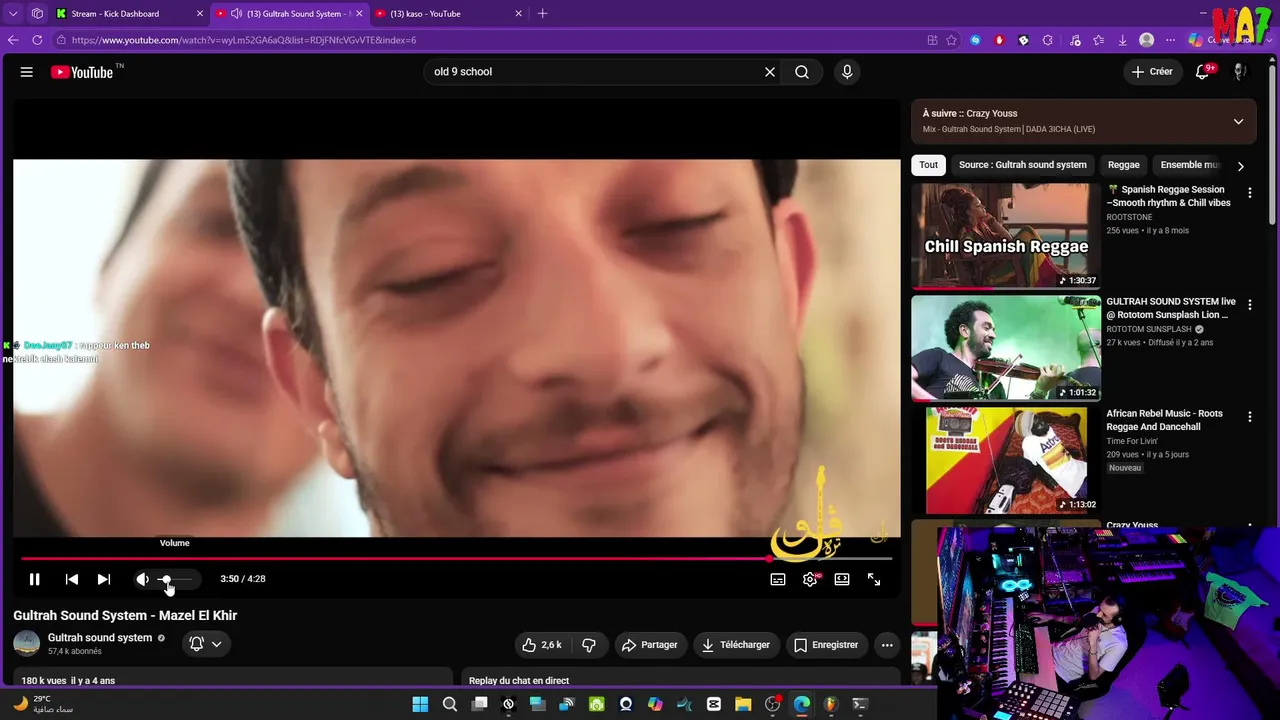Visit the ROTOTOM SUNSPLASH channel link
This screenshot has width=1280, height=720.
point(1149,329)
